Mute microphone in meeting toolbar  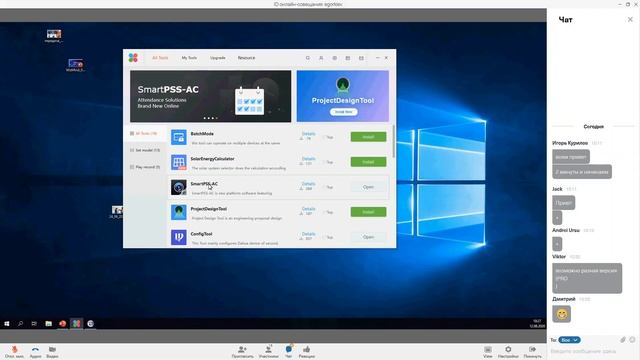point(14,349)
